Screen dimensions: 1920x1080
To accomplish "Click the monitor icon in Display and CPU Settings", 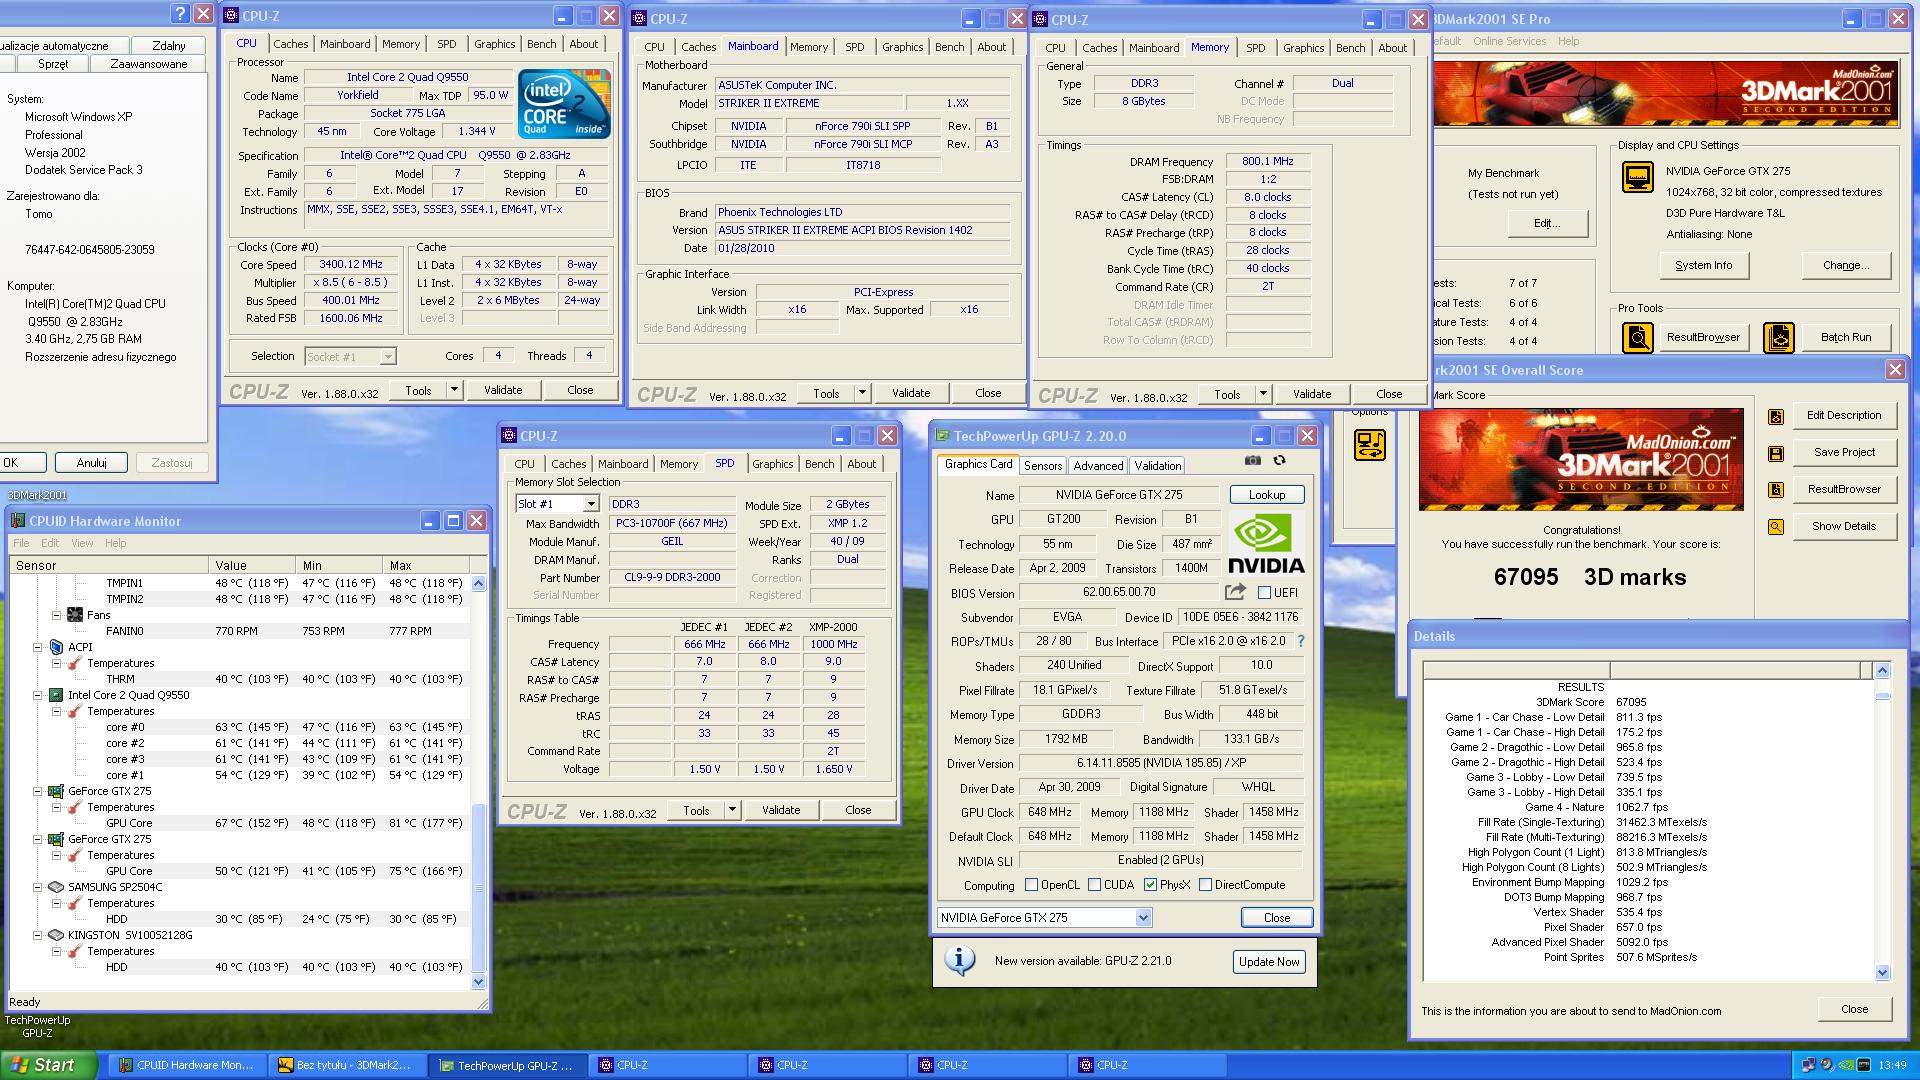I will [1637, 178].
